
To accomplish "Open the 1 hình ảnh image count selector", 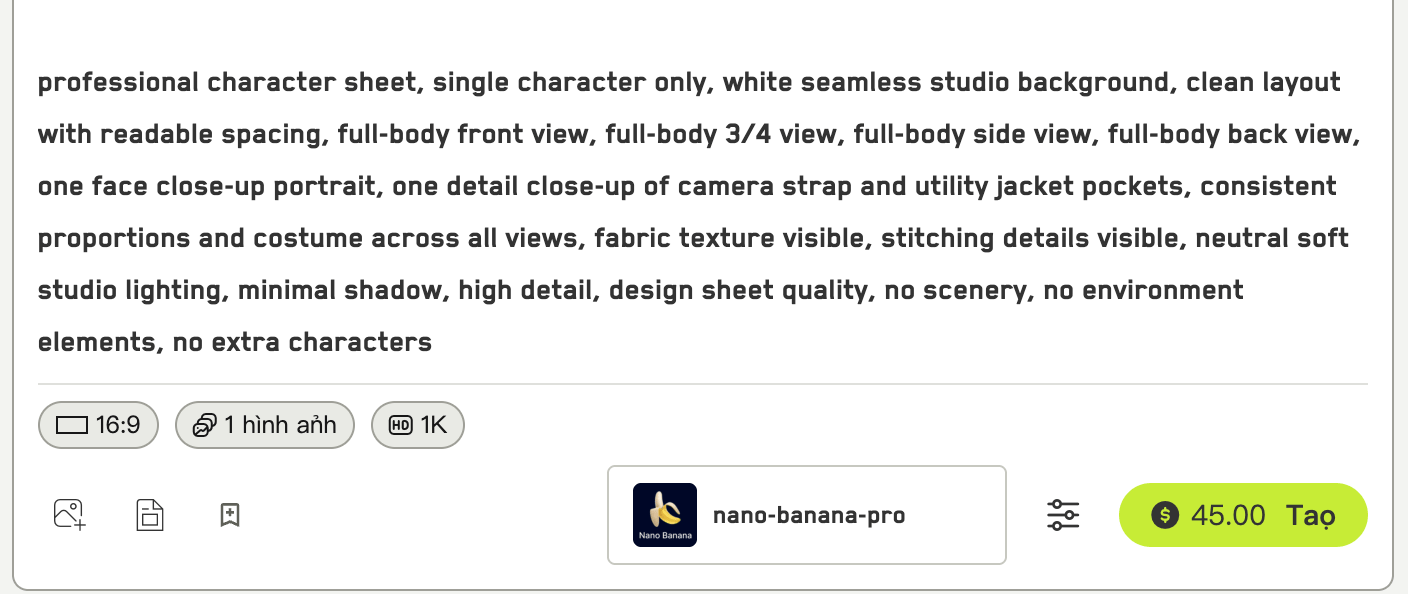I will (x=265, y=425).
